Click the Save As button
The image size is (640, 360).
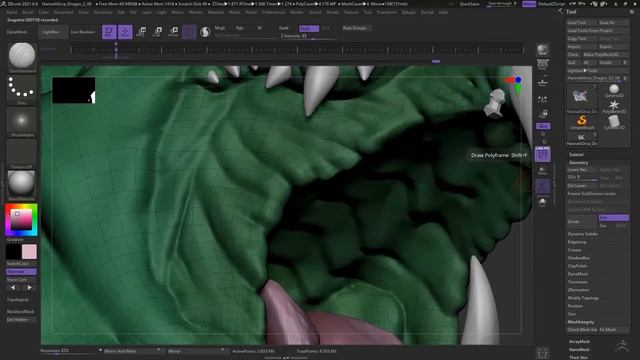[613, 23]
